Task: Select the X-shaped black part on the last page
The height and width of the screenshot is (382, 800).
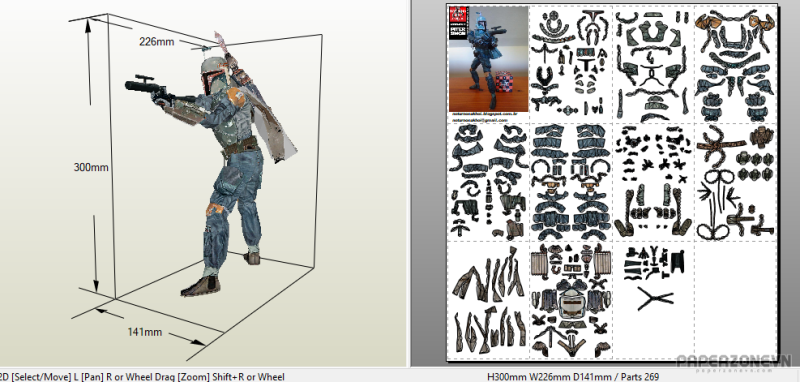Action: [655, 298]
